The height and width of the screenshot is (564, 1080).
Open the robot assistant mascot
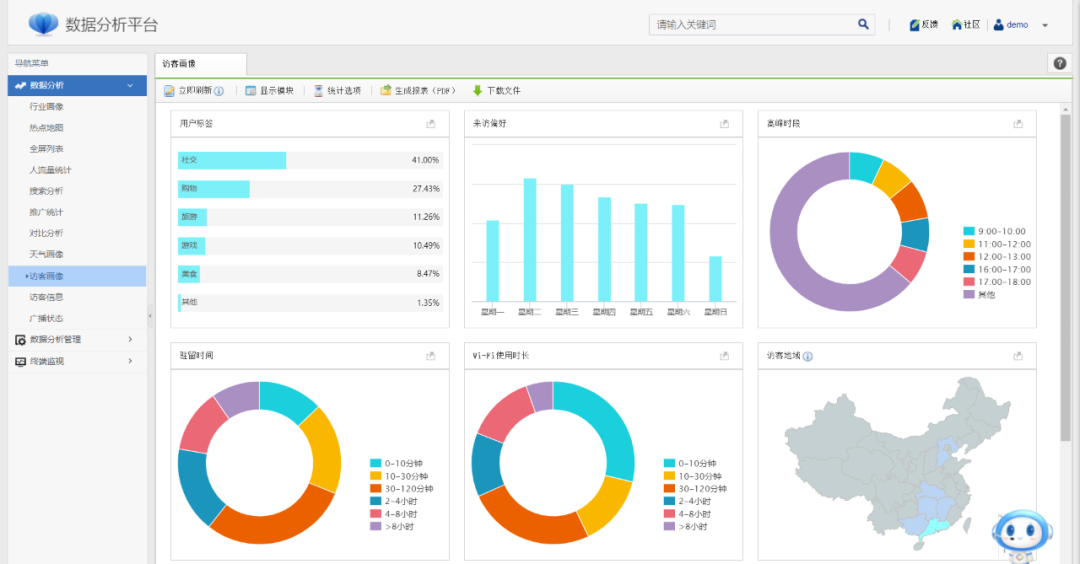pyautogui.click(x=1020, y=534)
